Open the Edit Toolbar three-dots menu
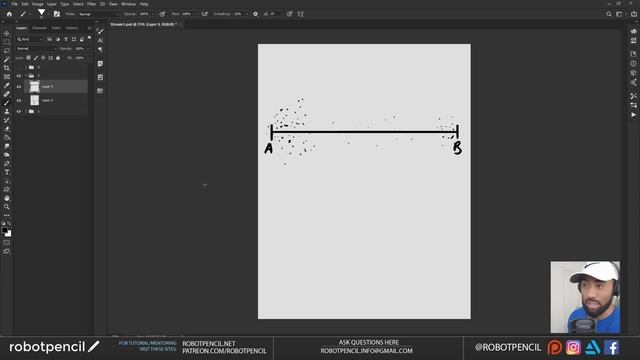The height and width of the screenshot is (360, 640). pyautogui.click(x=7, y=215)
